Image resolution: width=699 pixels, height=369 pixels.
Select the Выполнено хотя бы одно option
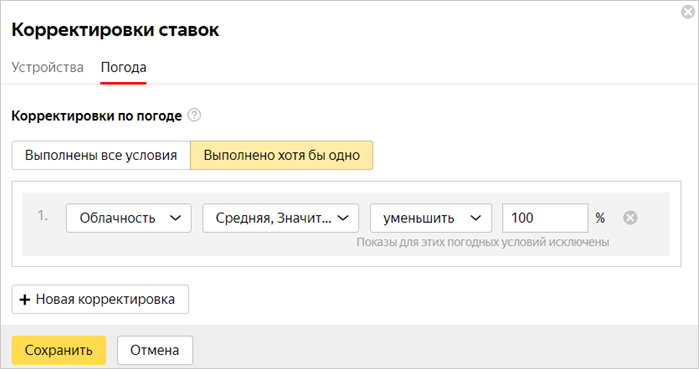click(282, 155)
